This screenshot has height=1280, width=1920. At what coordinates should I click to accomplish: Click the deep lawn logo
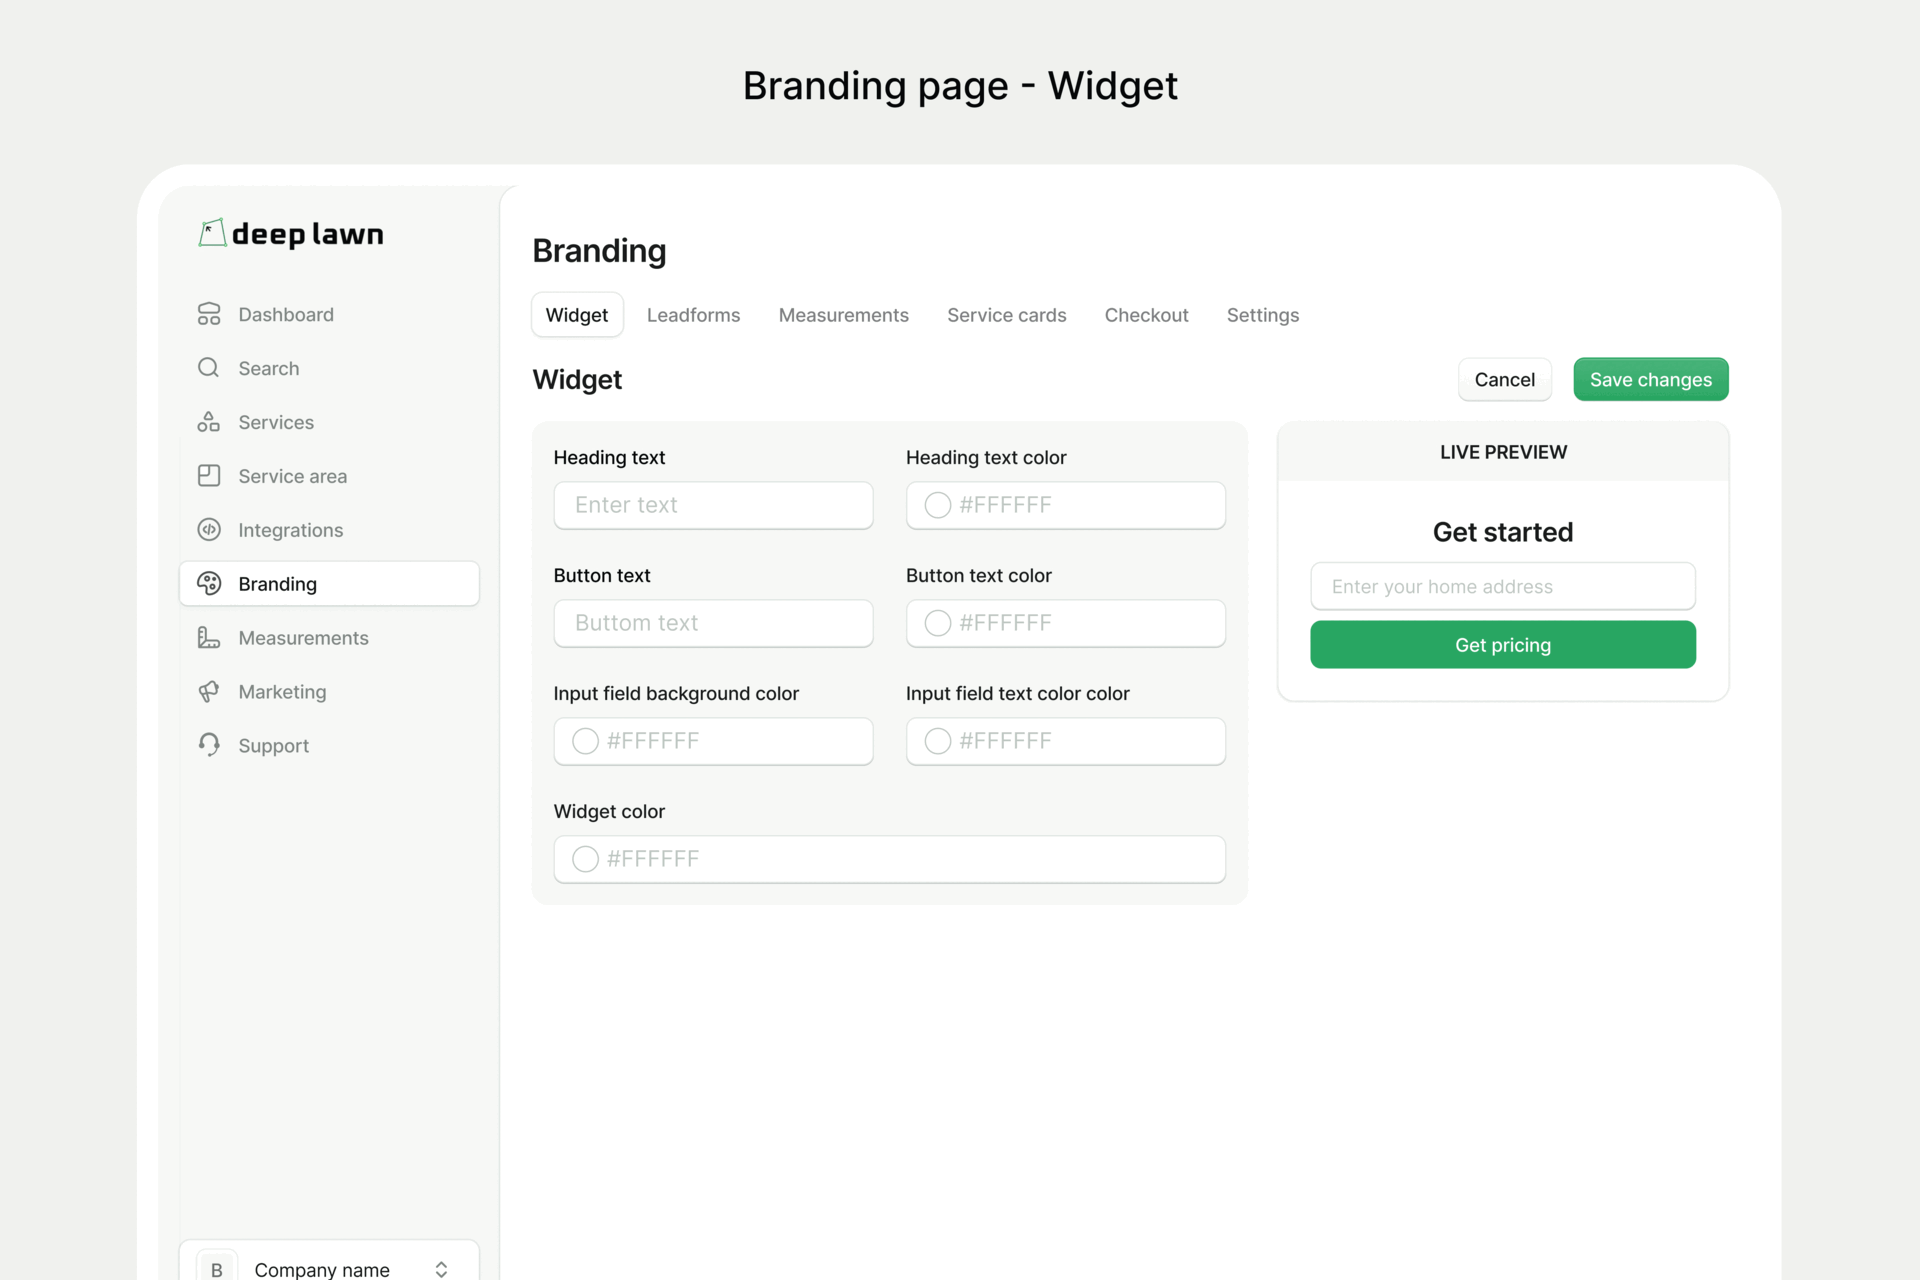tap(291, 234)
